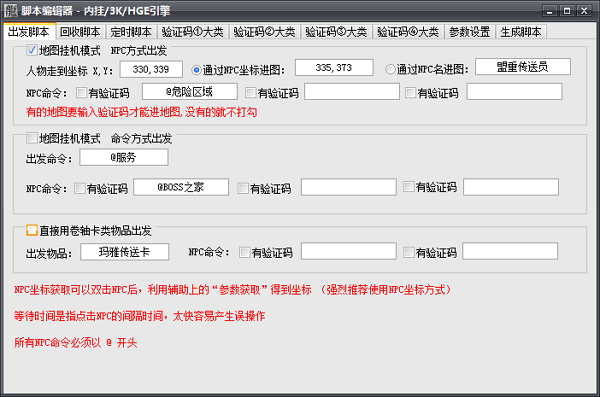Switch to the 出发脚本 tab
Screen dimensions: 600x397
pyautogui.click(x=30, y=31)
